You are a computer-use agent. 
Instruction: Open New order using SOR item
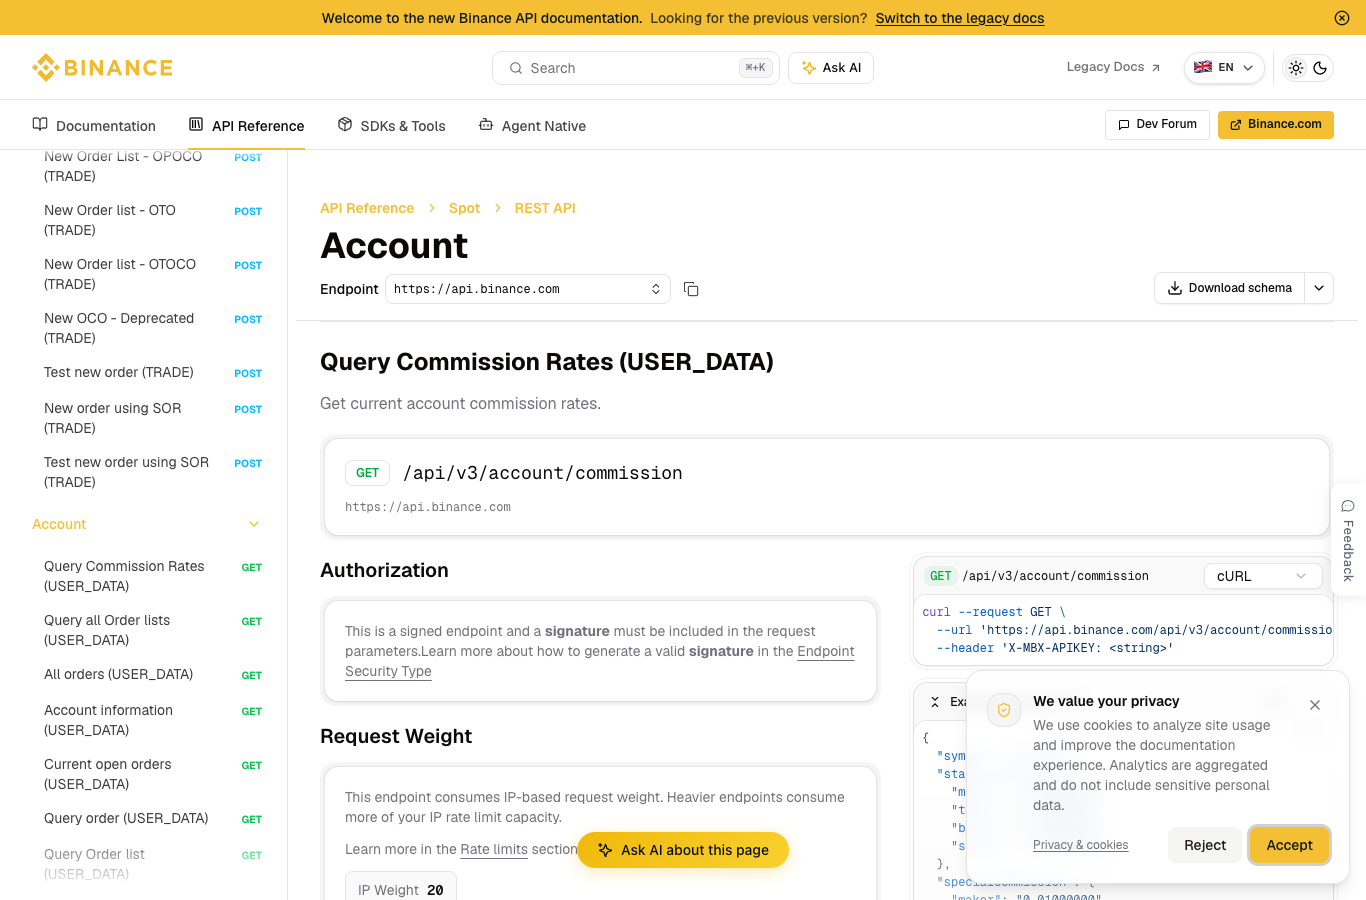153,418
